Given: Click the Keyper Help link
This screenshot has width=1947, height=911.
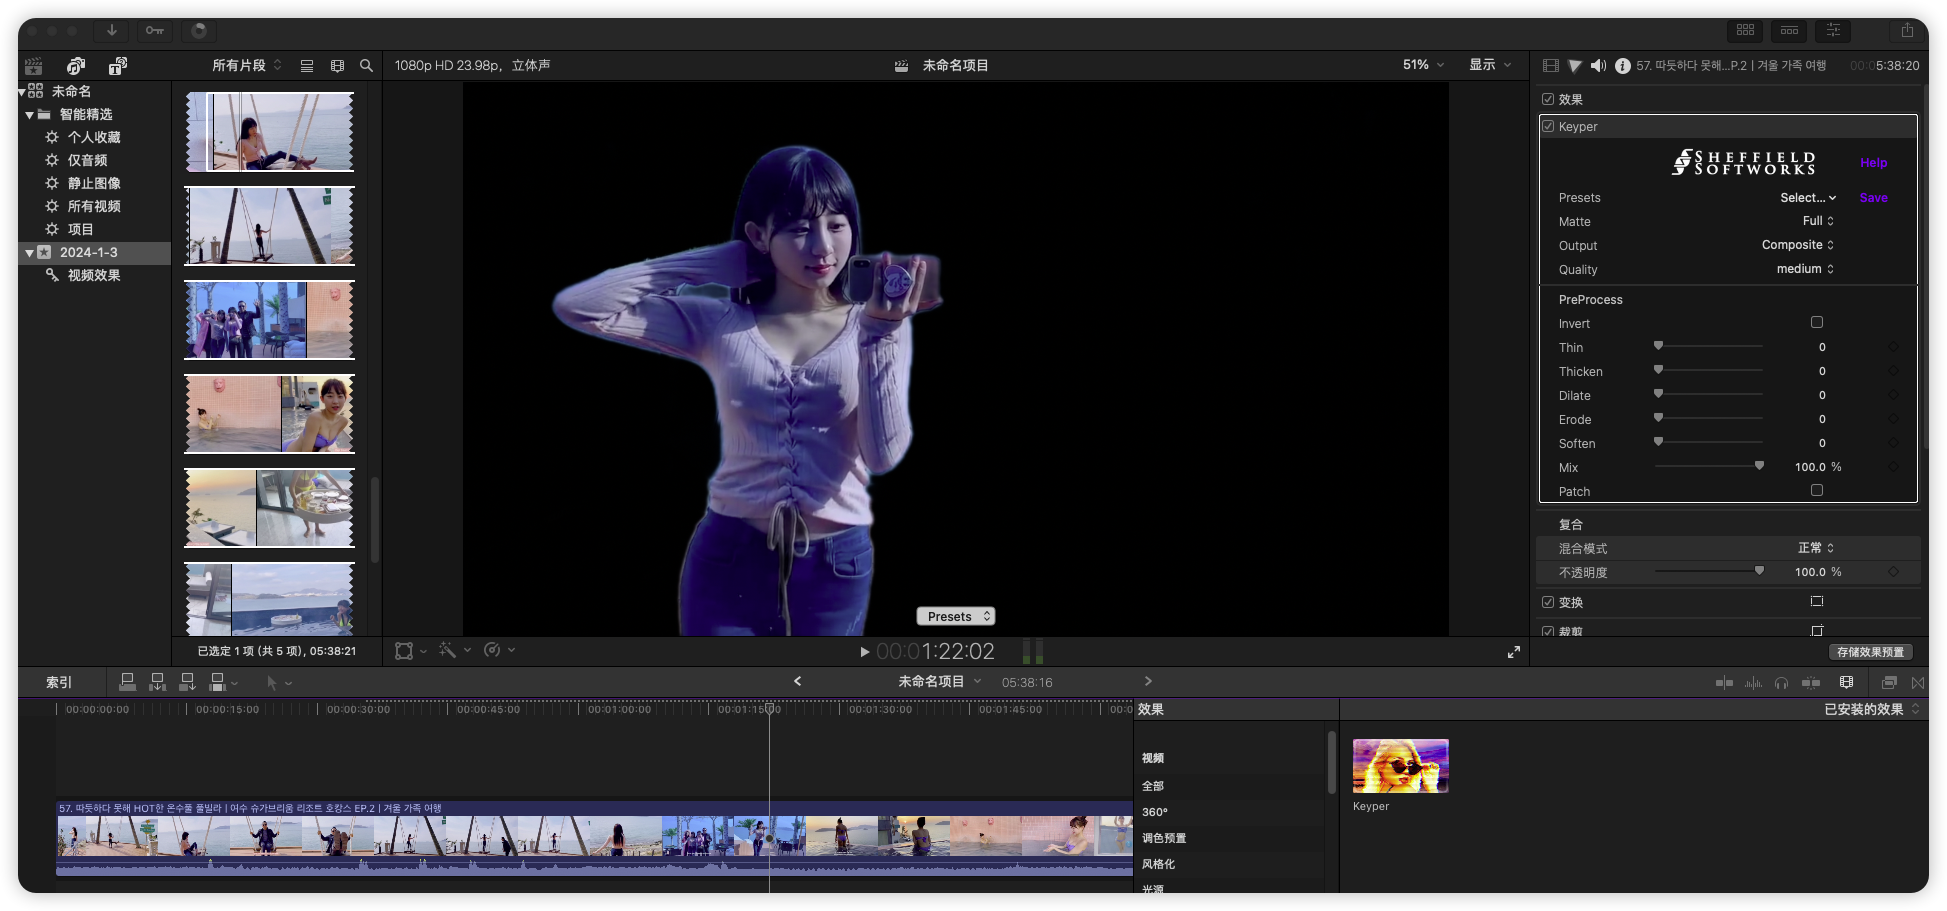Looking at the screenshot, I should click(1873, 163).
